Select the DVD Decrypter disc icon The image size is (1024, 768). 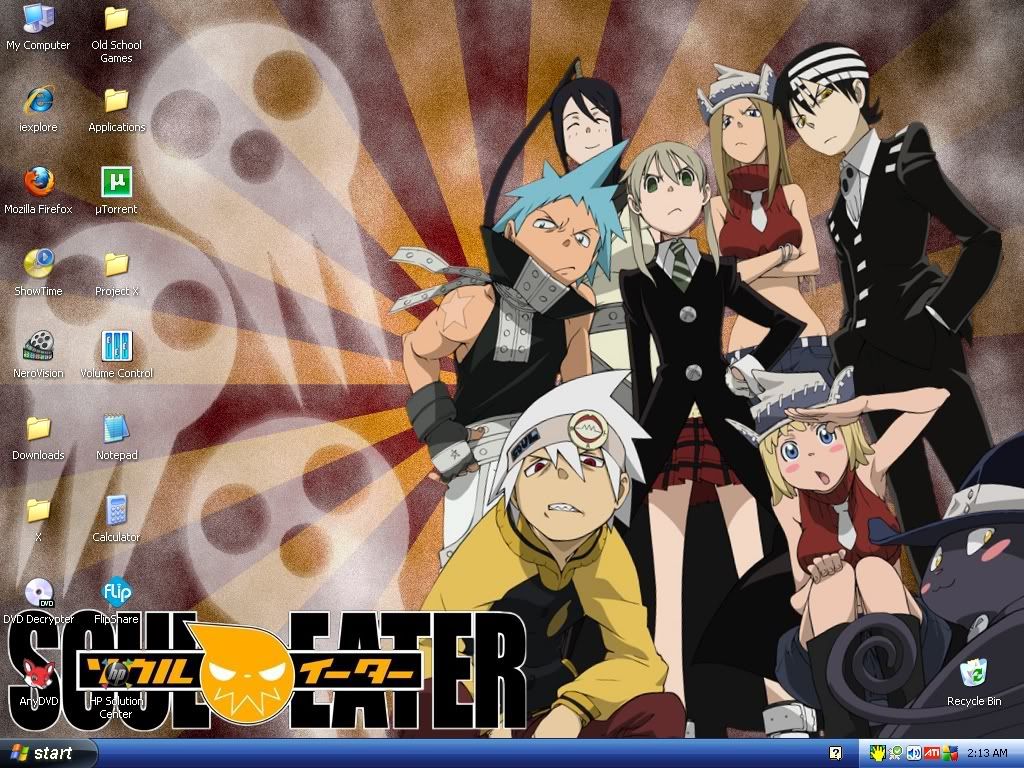pyautogui.click(x=38, y=592)
